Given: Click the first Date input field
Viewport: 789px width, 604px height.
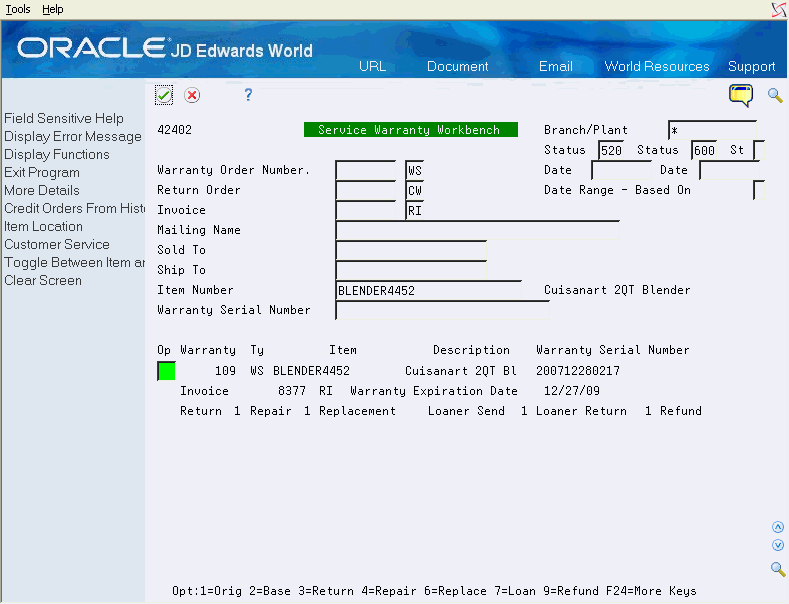Looking at the screenshot, I should (621, 170).
